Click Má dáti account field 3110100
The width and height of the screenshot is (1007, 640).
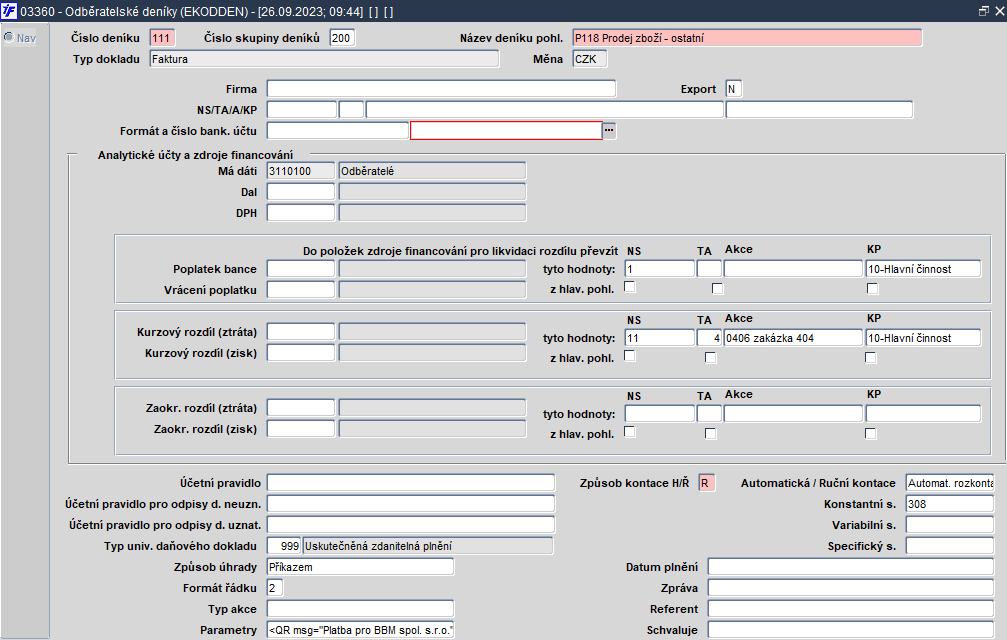pyautogui.click(x=301, y=171)
